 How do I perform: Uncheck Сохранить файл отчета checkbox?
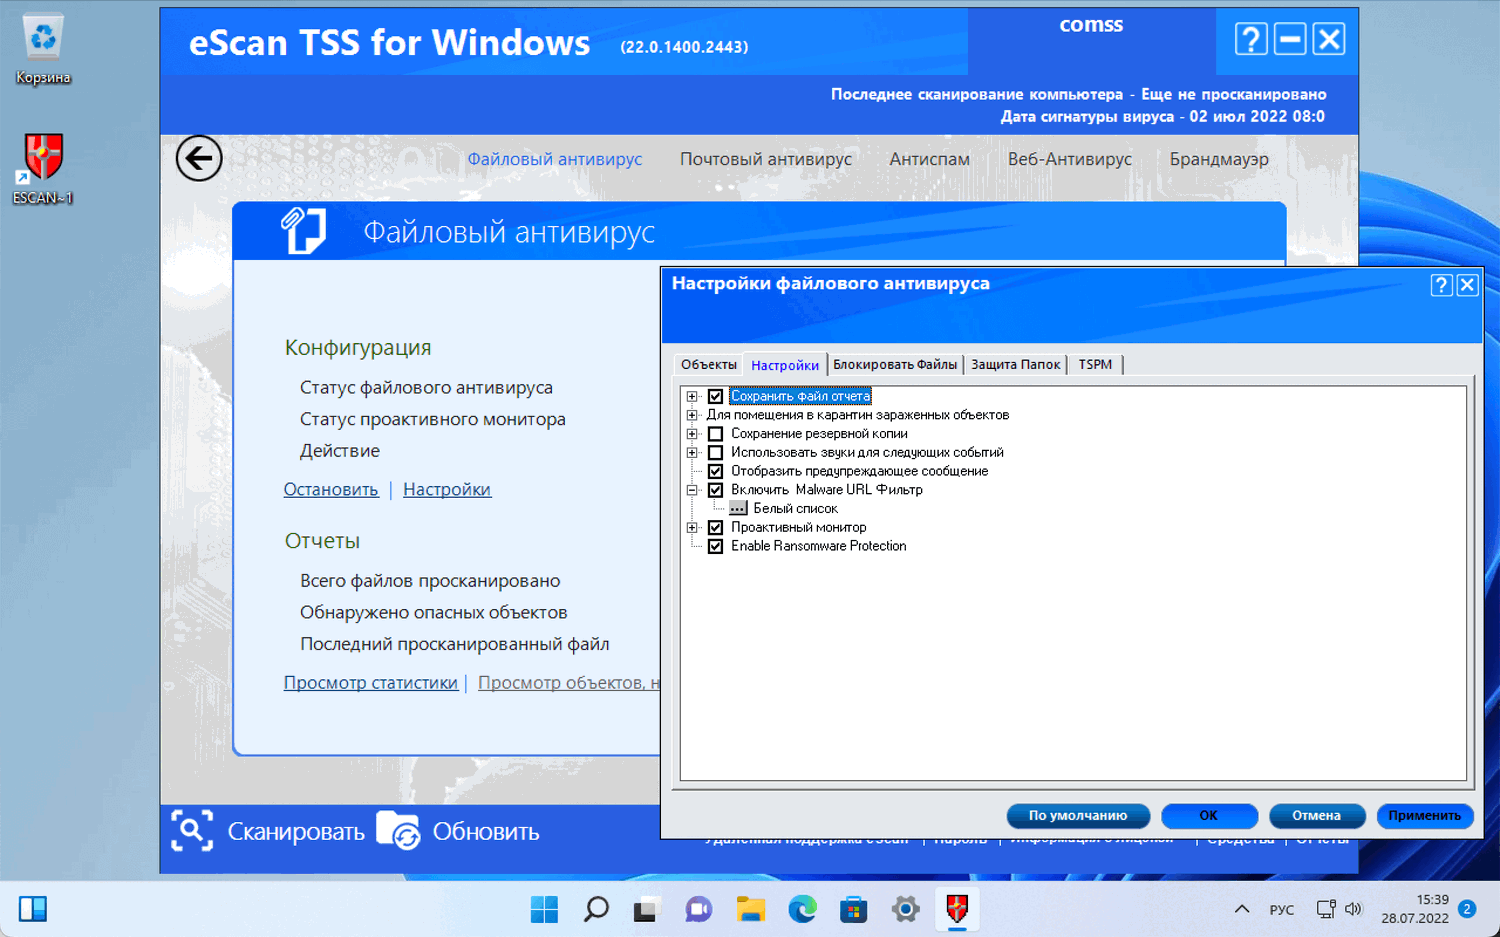point(715,396)
